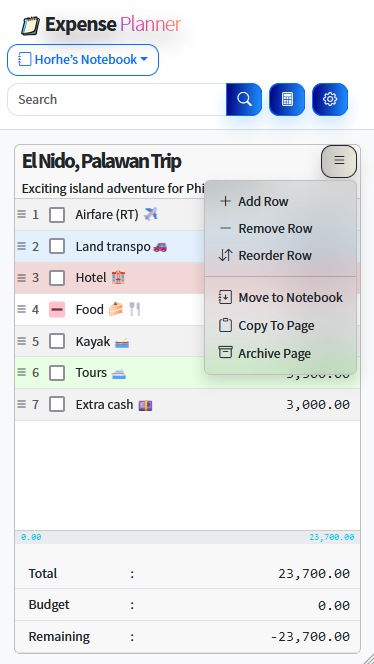Screen dimensions: 374x664
Task: Toggle the Food row's partial checkbox
Action: [57, 310]
